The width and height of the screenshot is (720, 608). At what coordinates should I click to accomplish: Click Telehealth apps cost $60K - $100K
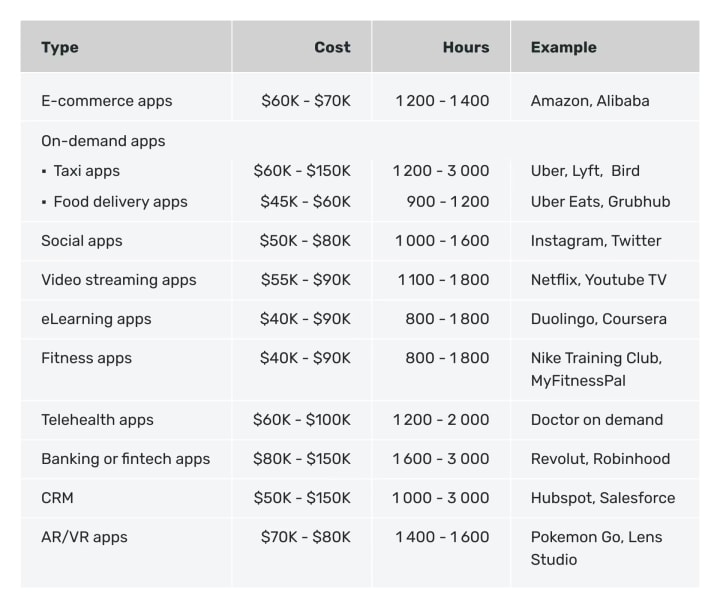(x=302, y=420)
